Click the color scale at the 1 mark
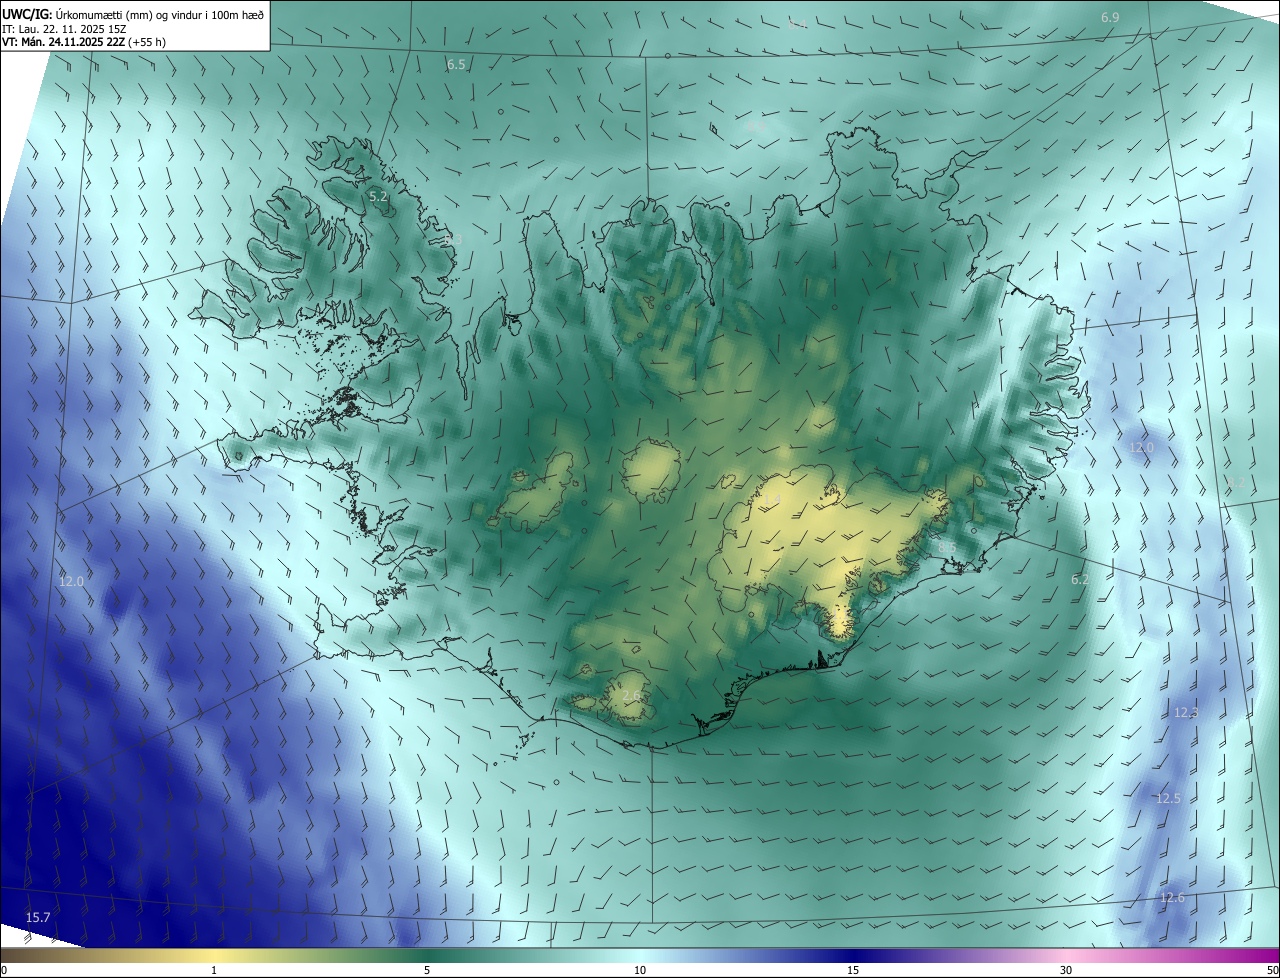 point(214,970)
